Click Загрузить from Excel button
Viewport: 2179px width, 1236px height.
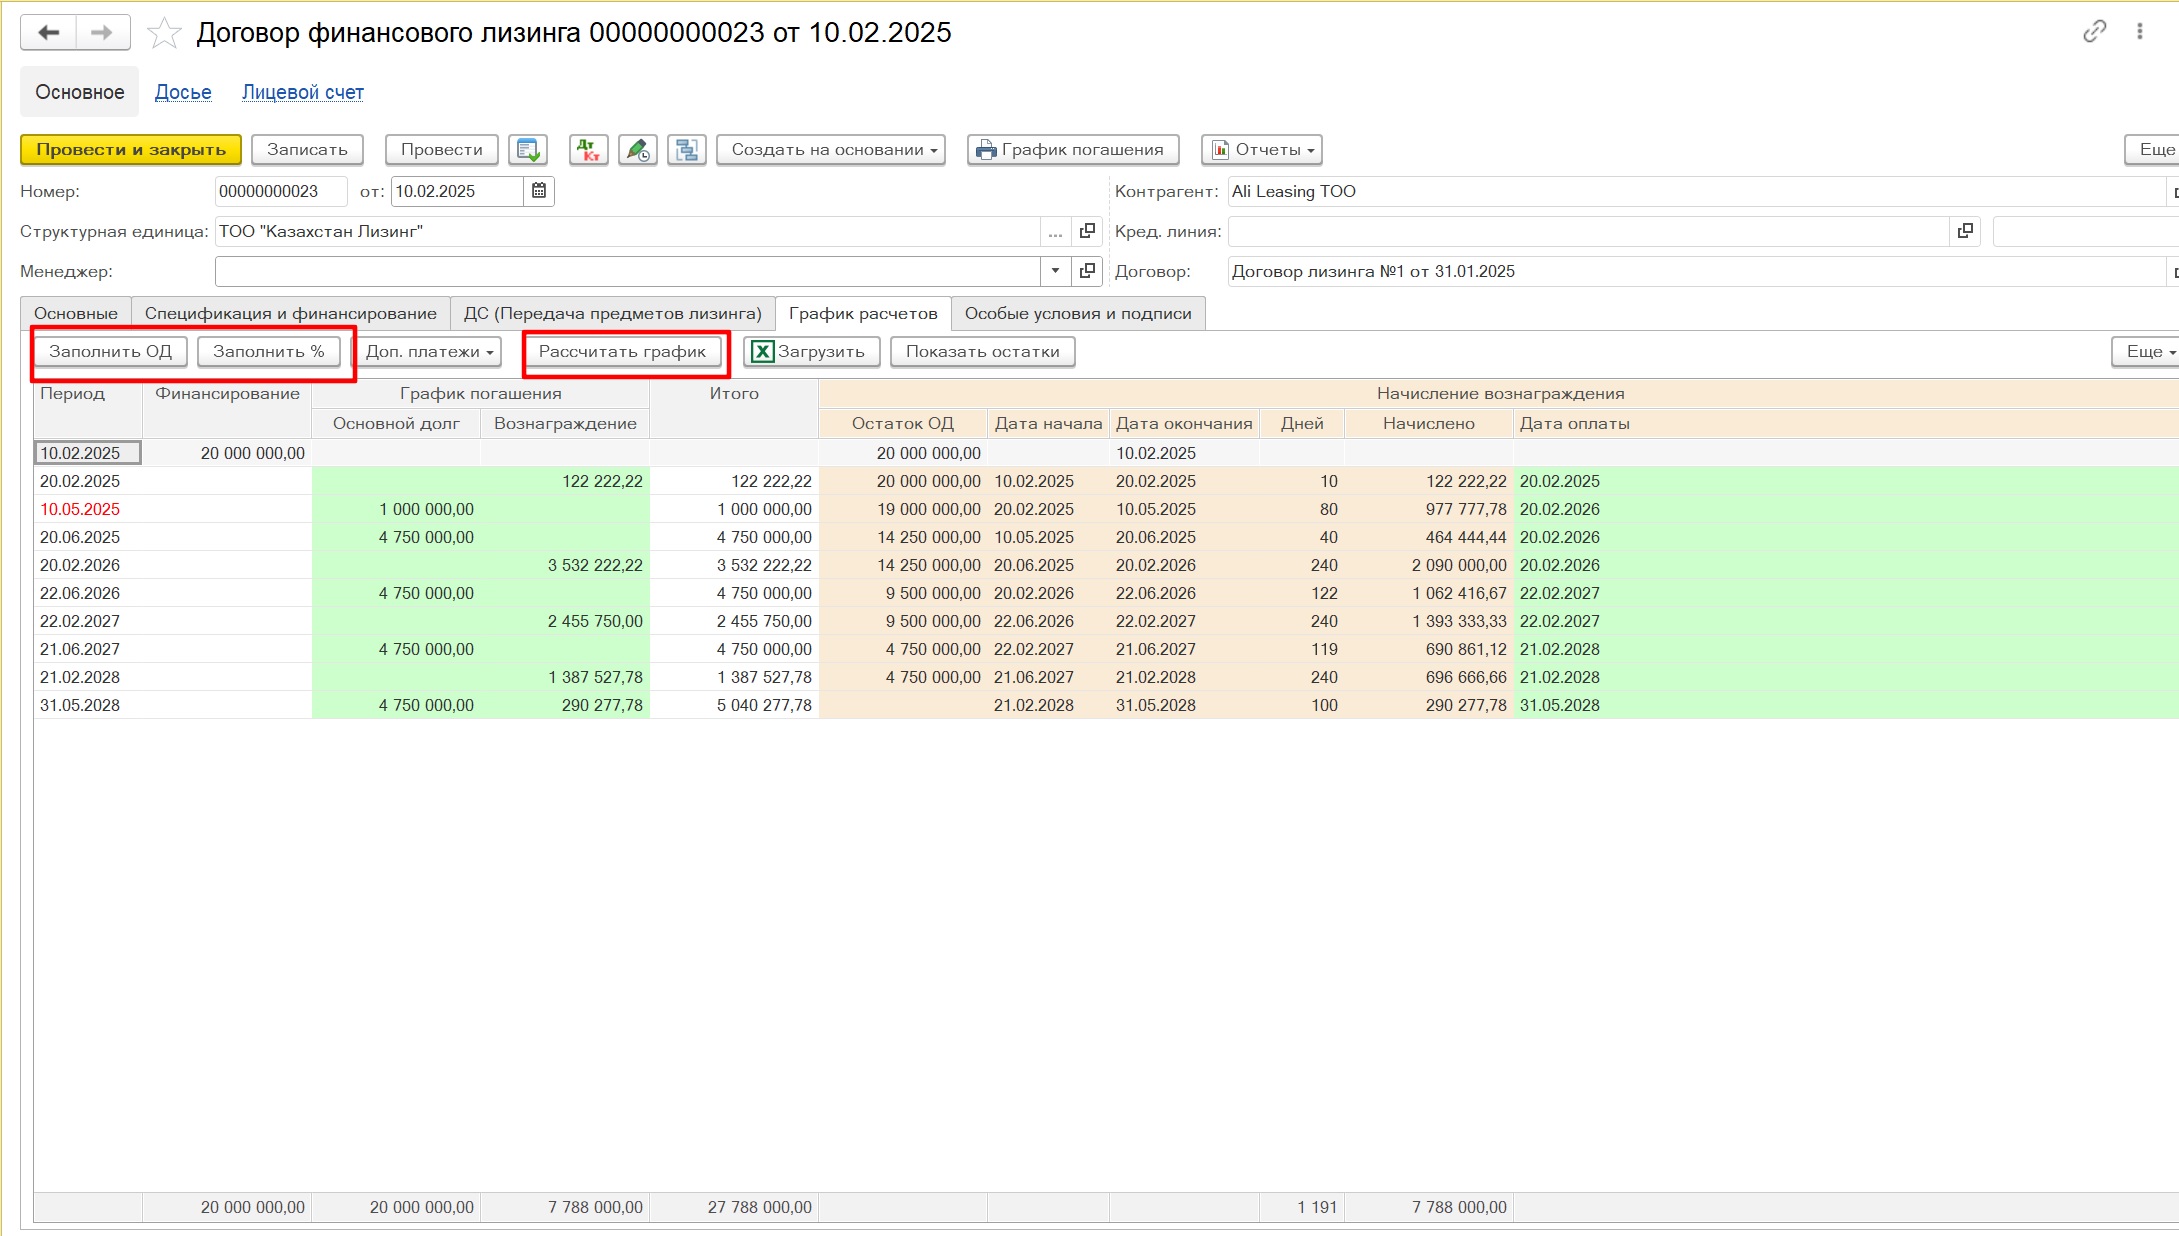pos(811,352)
